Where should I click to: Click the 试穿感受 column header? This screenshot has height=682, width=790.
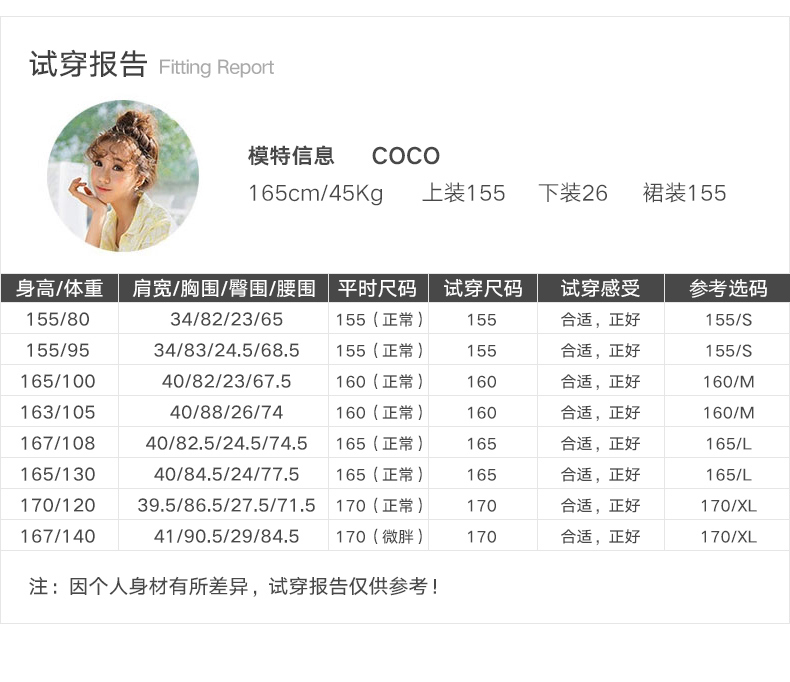coord(601,288)
